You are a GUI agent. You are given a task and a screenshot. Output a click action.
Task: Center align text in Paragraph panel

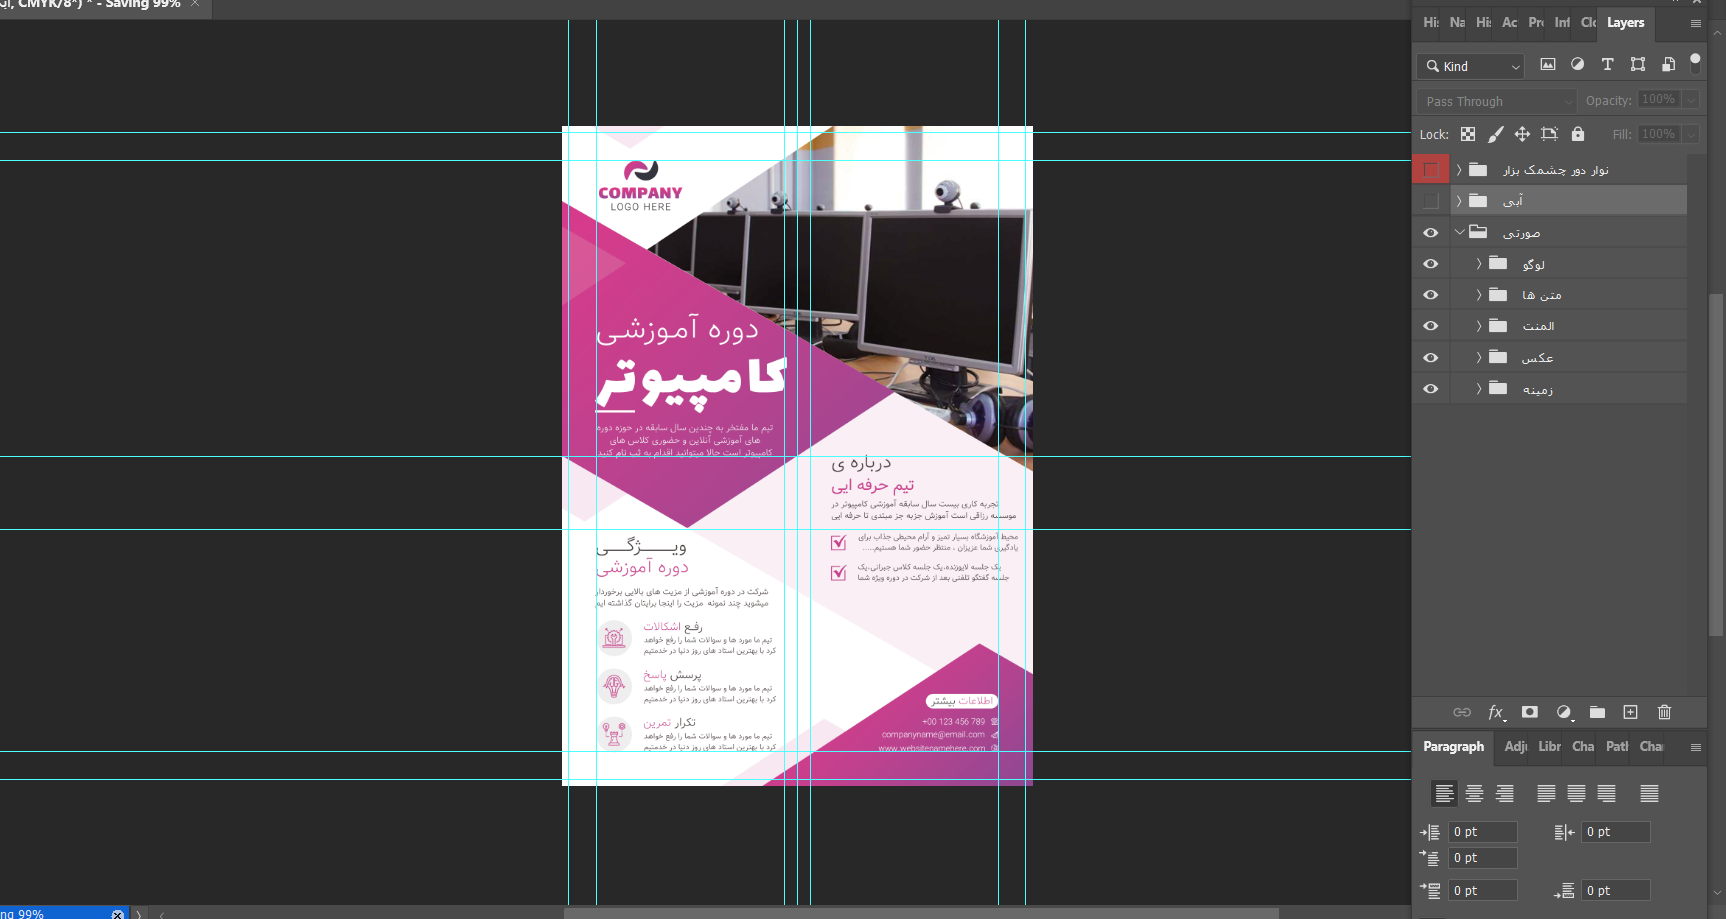click(1474, 794)
